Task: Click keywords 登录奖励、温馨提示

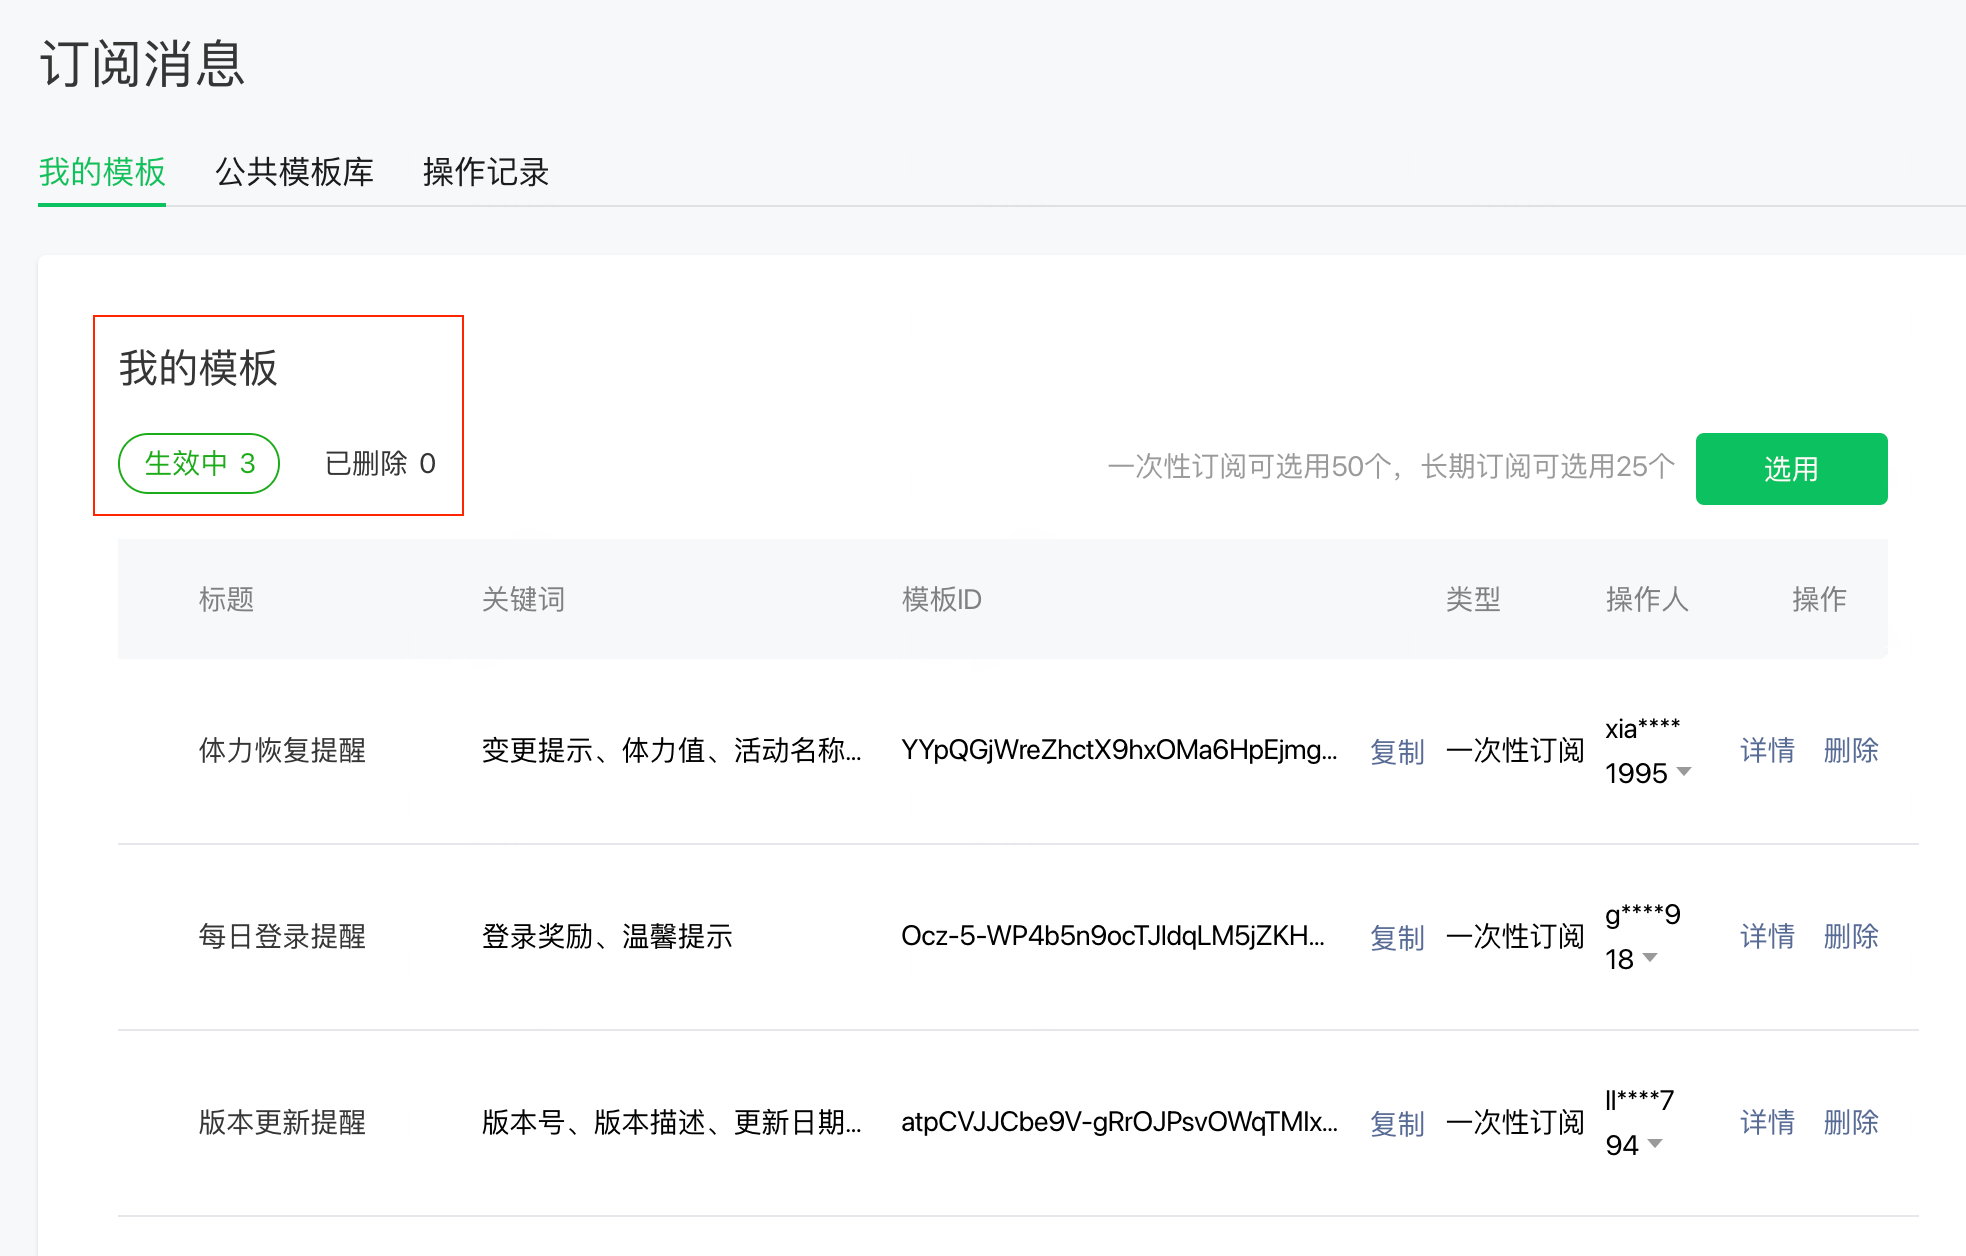Action: (x=607, y=936)
